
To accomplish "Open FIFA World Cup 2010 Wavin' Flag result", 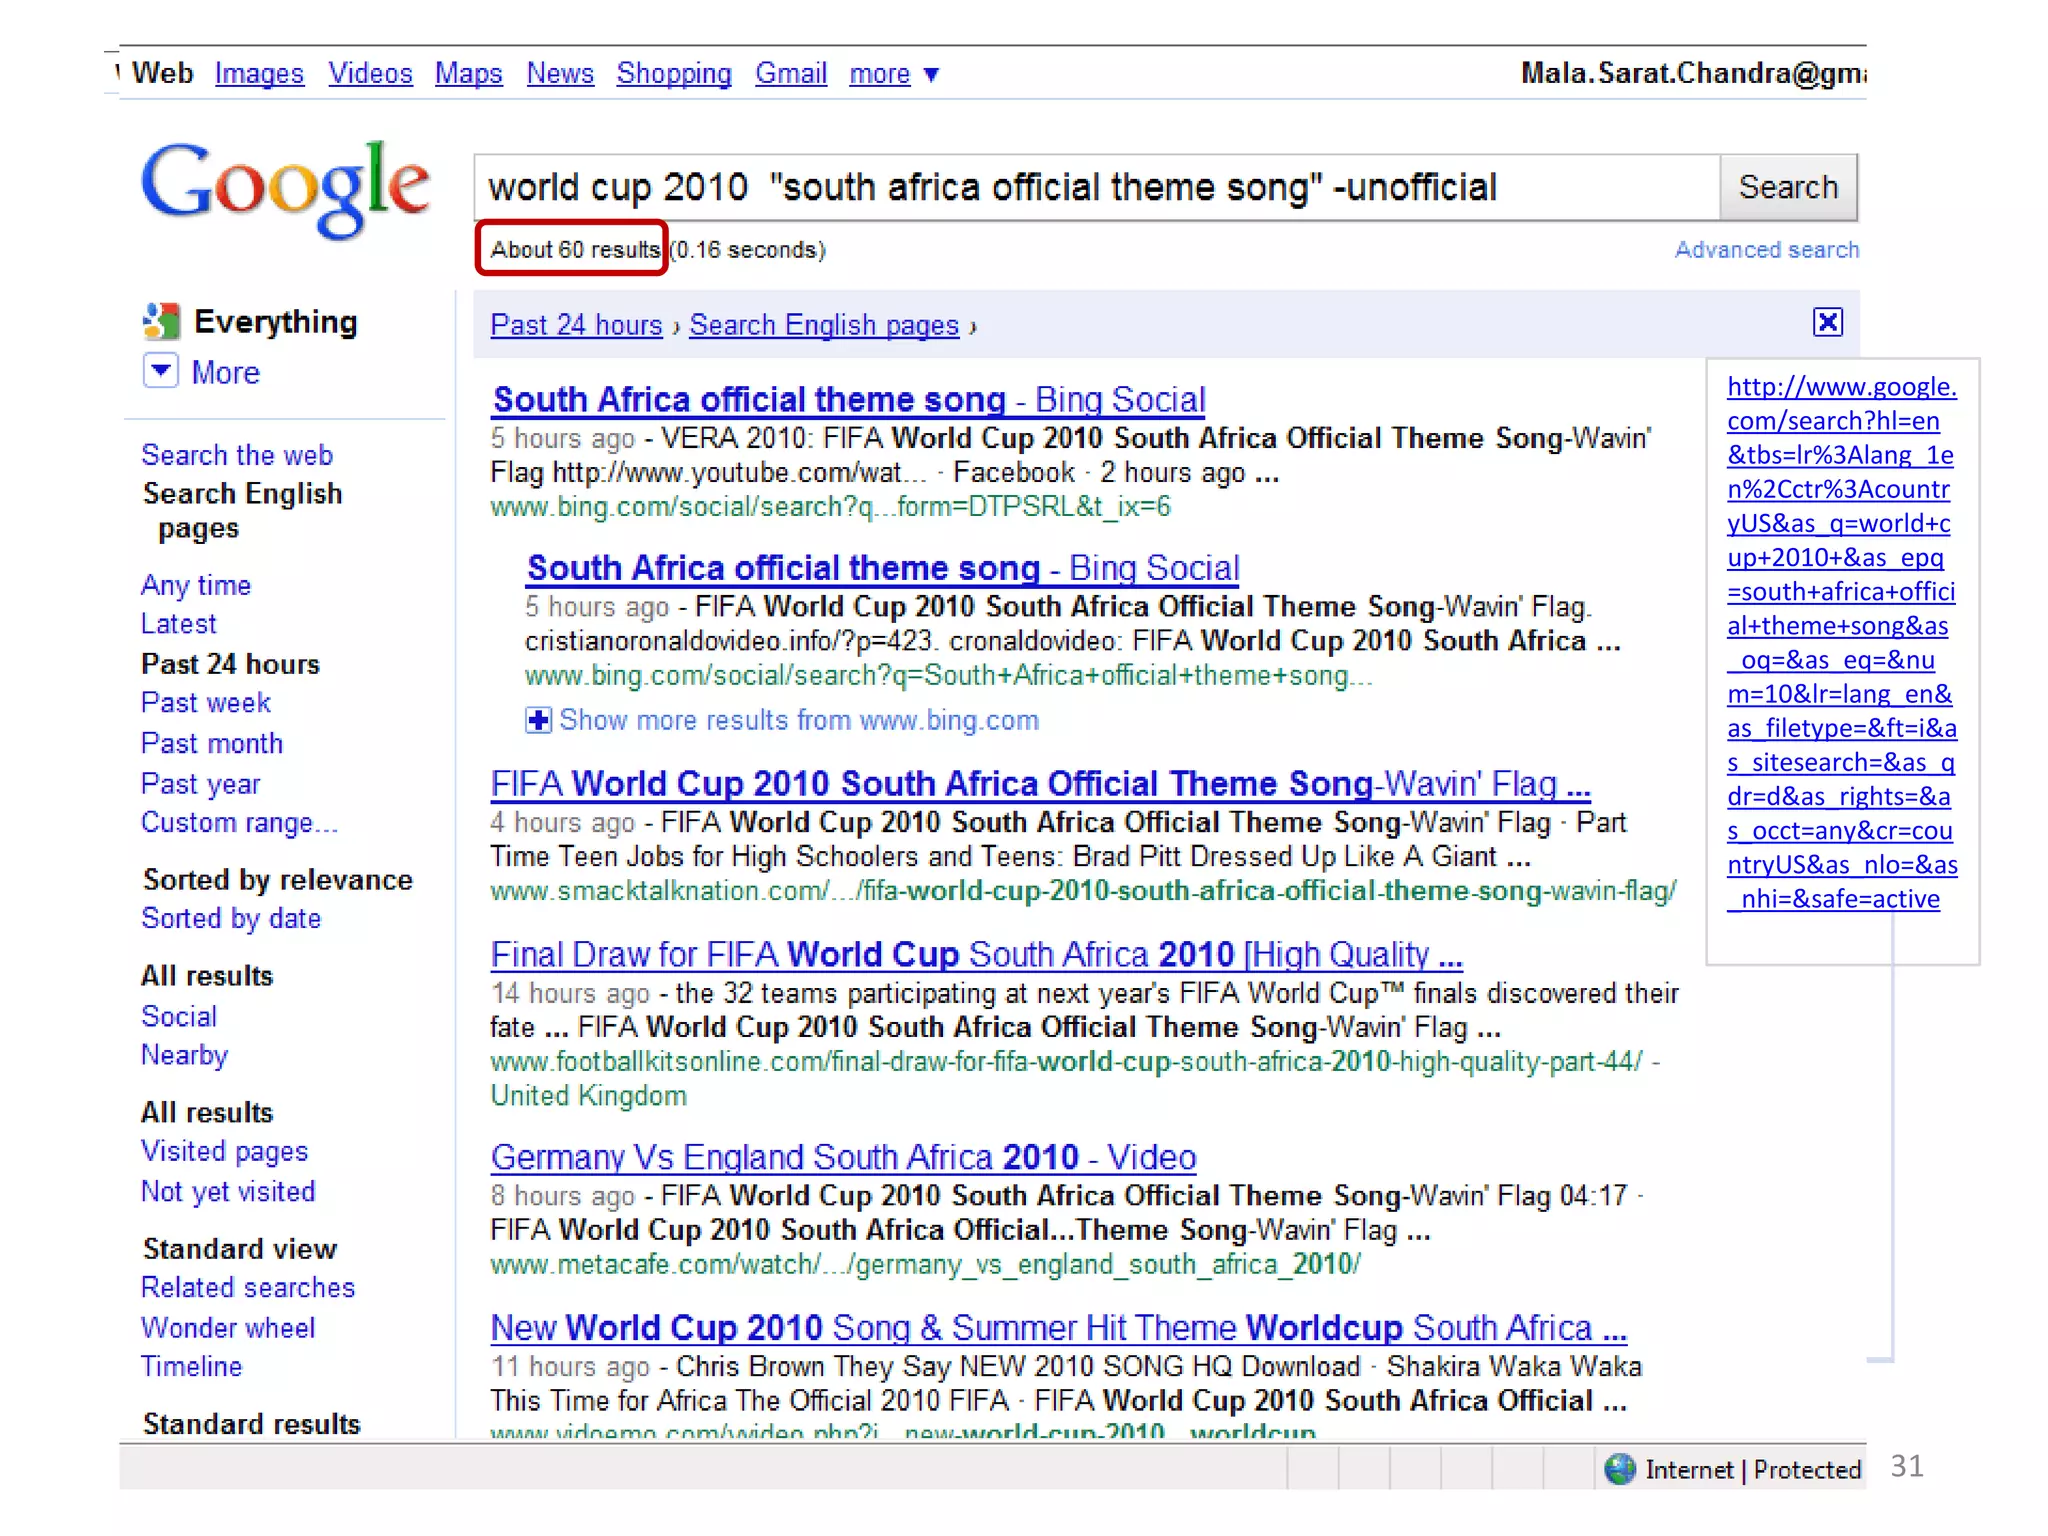I will pyautogui.click(x=1040, y=784).
